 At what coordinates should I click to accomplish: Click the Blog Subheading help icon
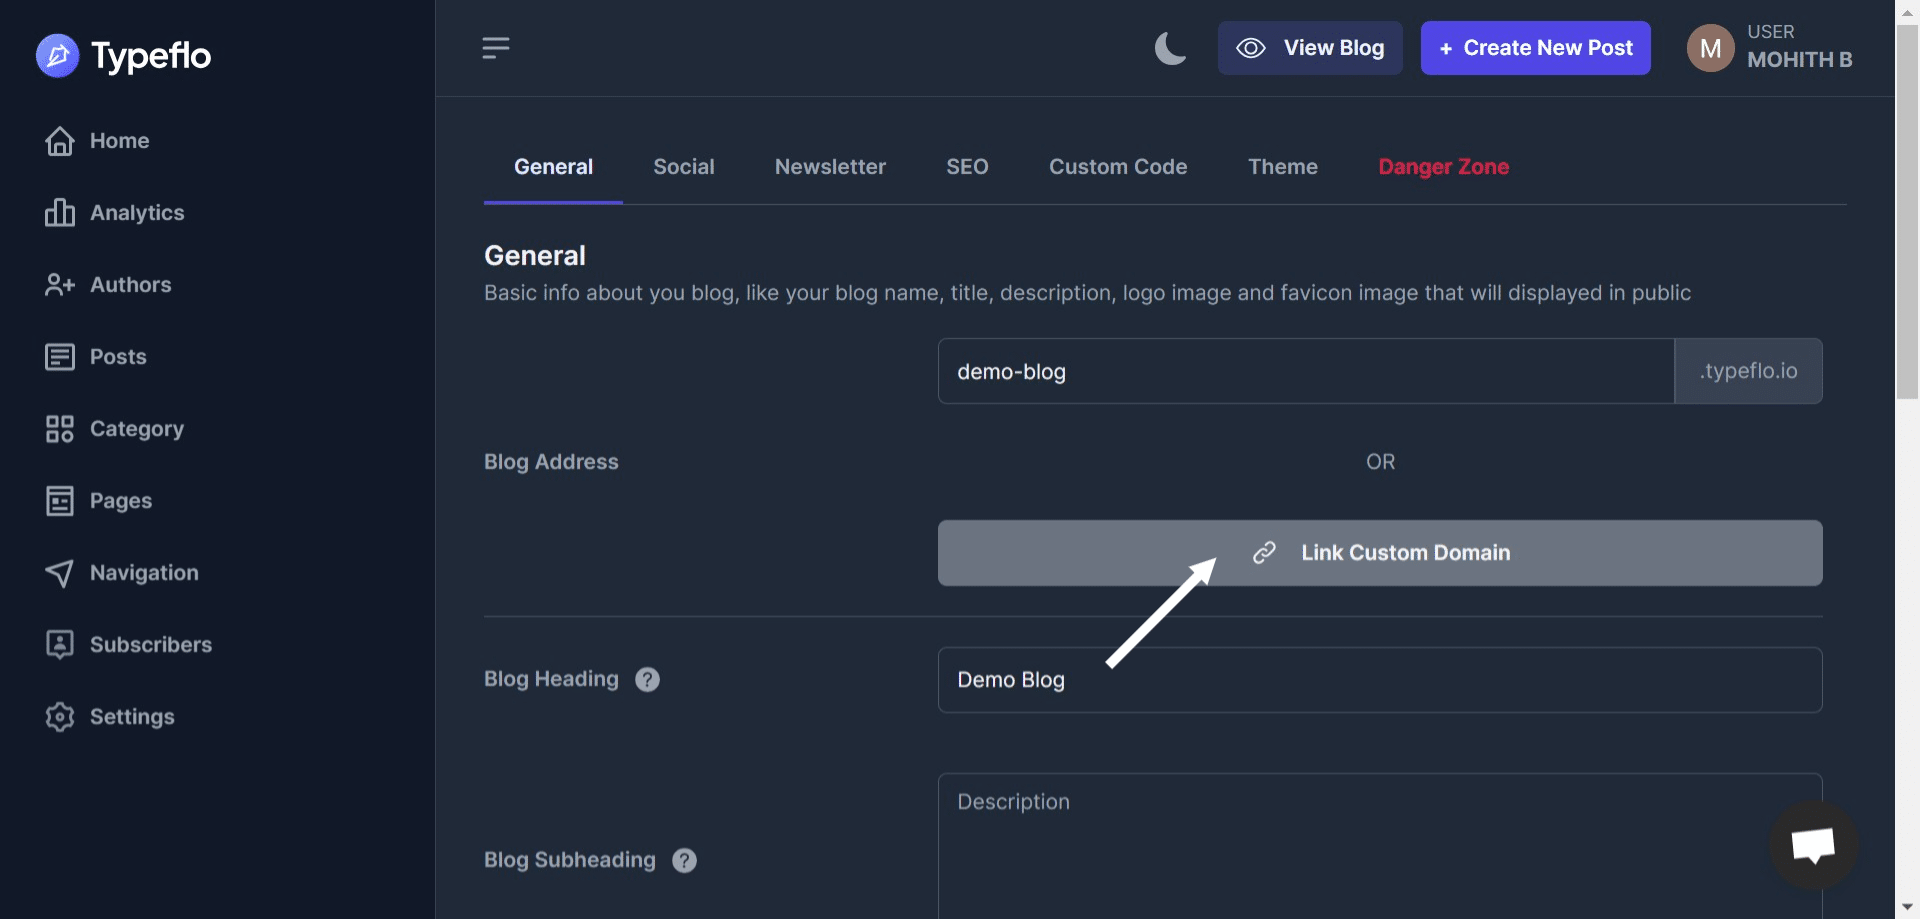pos(684,860)
